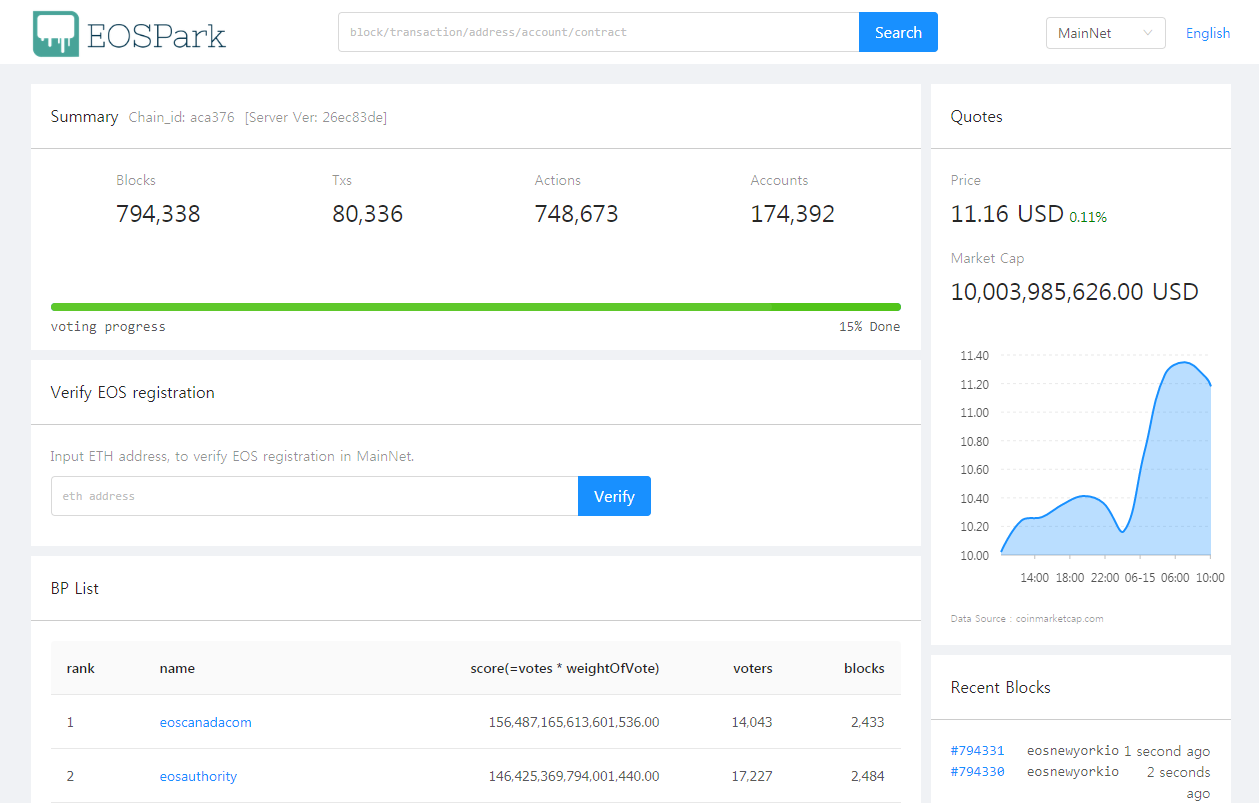The width and height of the screenshot is (1259, 803).
Task: Click the blue Search button
Action: [897, 32]
